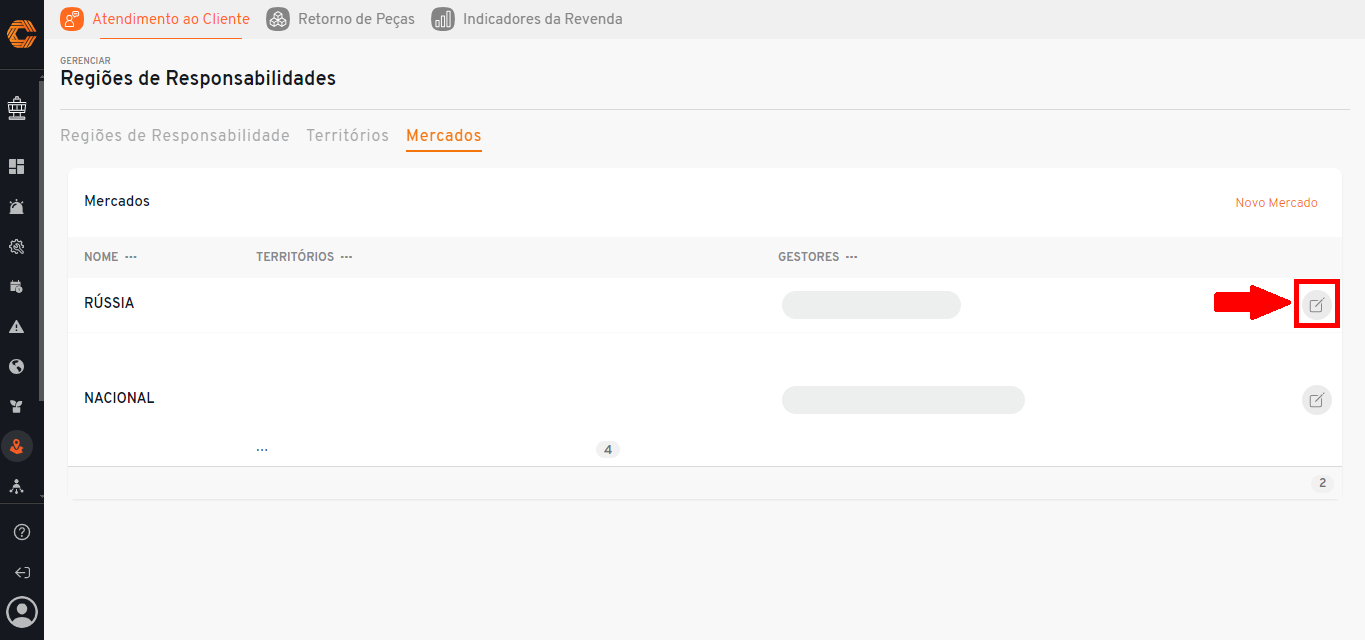This screenshot has width=1365, height=640.
Task: Open the dashboard grid icon in the sidebar
Action: (x=17, y=166)
